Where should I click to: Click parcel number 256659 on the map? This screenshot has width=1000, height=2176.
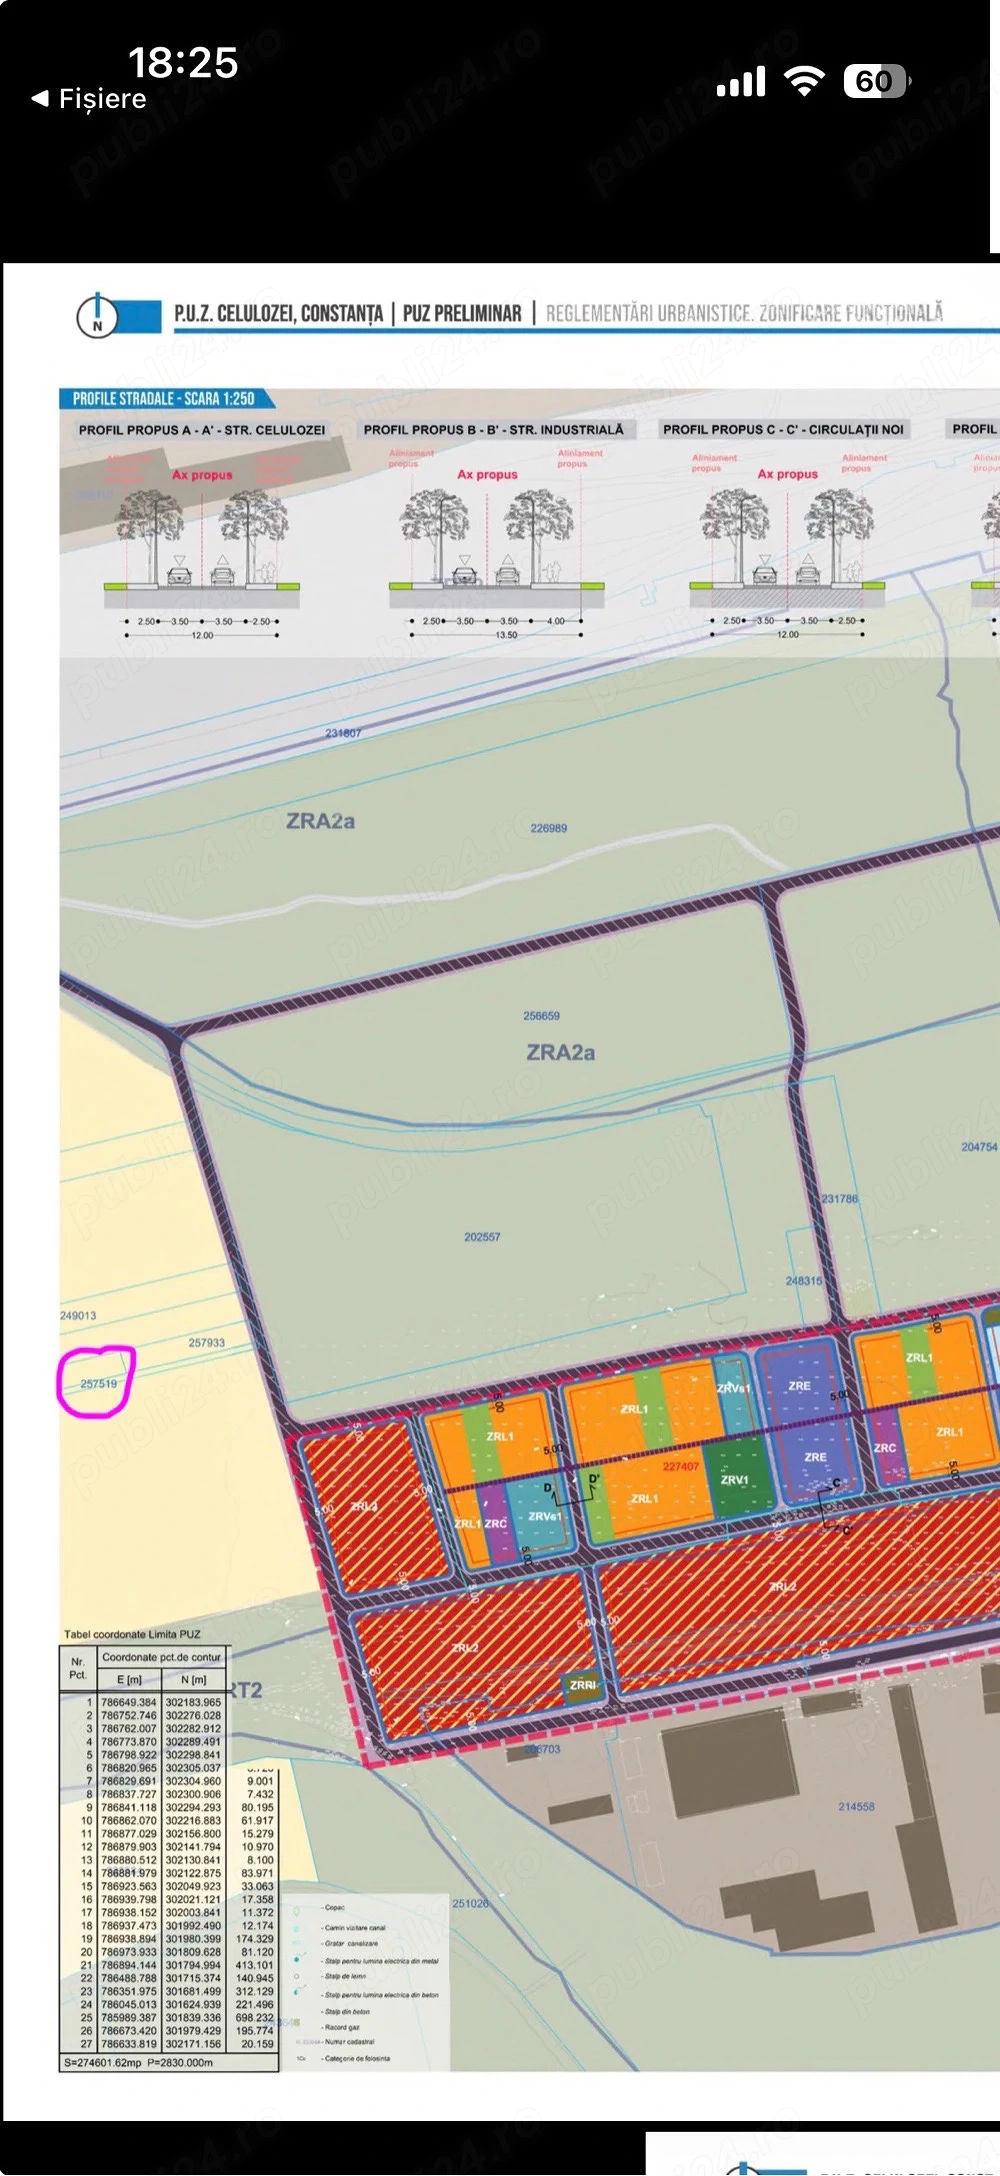click(541, 1016)
